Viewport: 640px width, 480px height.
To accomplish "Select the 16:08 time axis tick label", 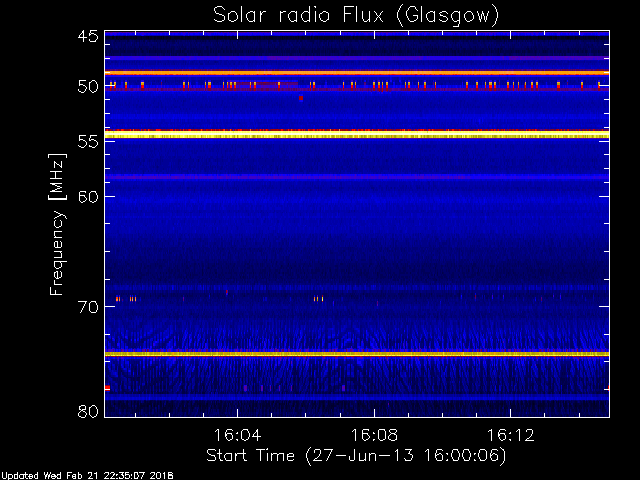I will 374,436.
